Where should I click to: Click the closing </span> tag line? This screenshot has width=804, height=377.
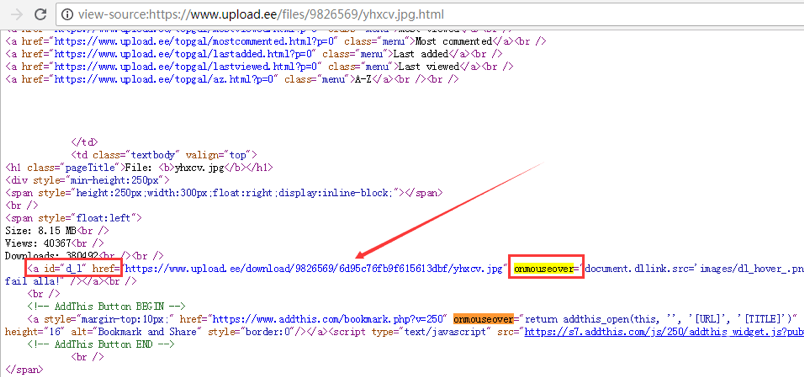(x=24, y=369)
